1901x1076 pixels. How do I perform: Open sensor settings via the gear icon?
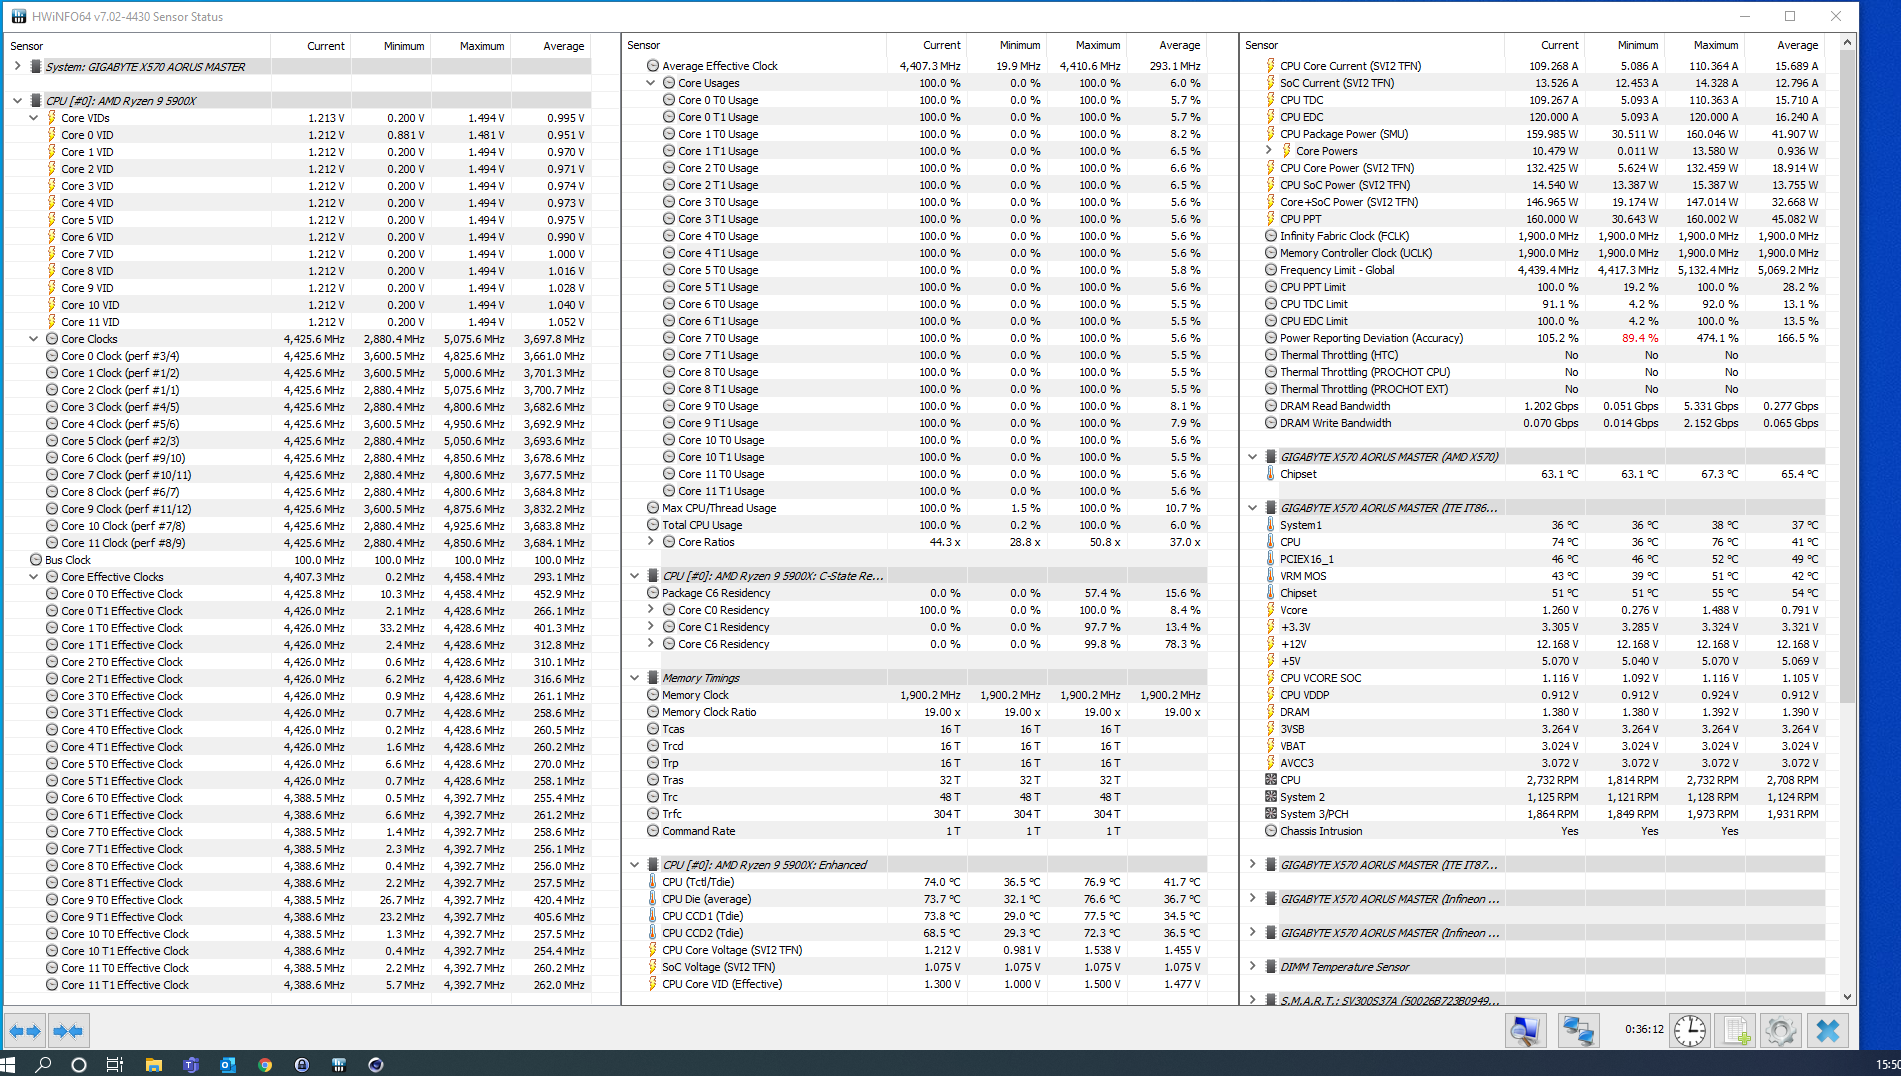[x=1780, y=1031]
